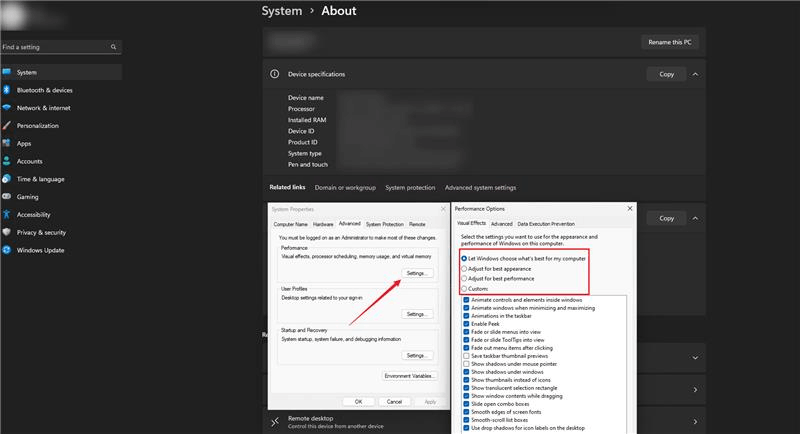Uncheck Animate controls and elements inside windows
This screenshot has height=434, width=800.
pyautogui.click(x=466, y=300)
